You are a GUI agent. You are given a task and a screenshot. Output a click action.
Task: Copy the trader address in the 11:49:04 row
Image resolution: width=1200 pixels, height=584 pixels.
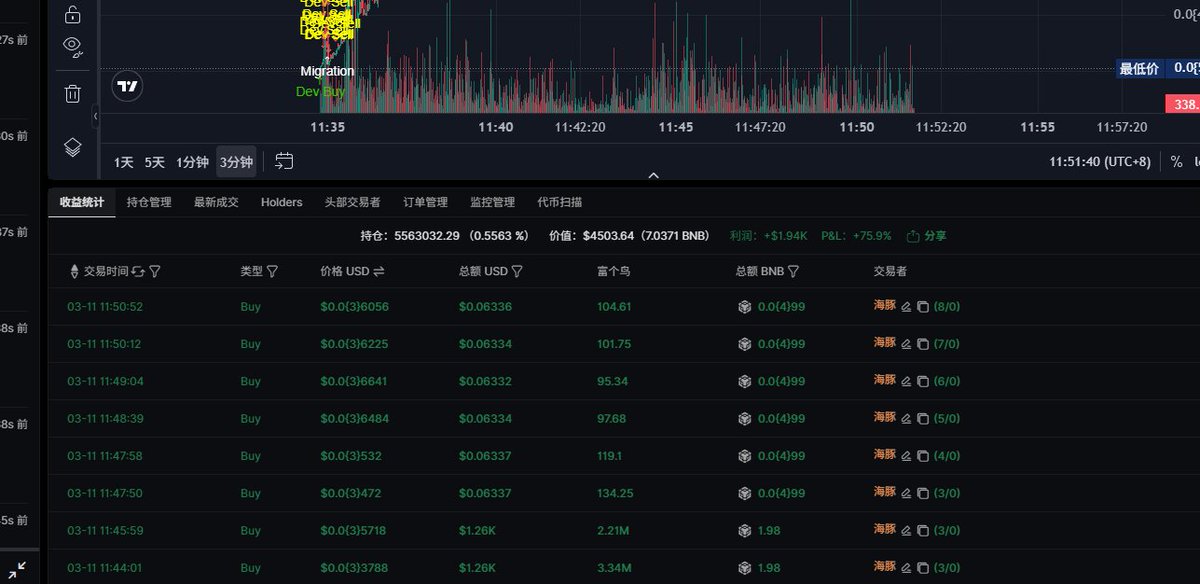pyautogui.click(x=923, y=381)
